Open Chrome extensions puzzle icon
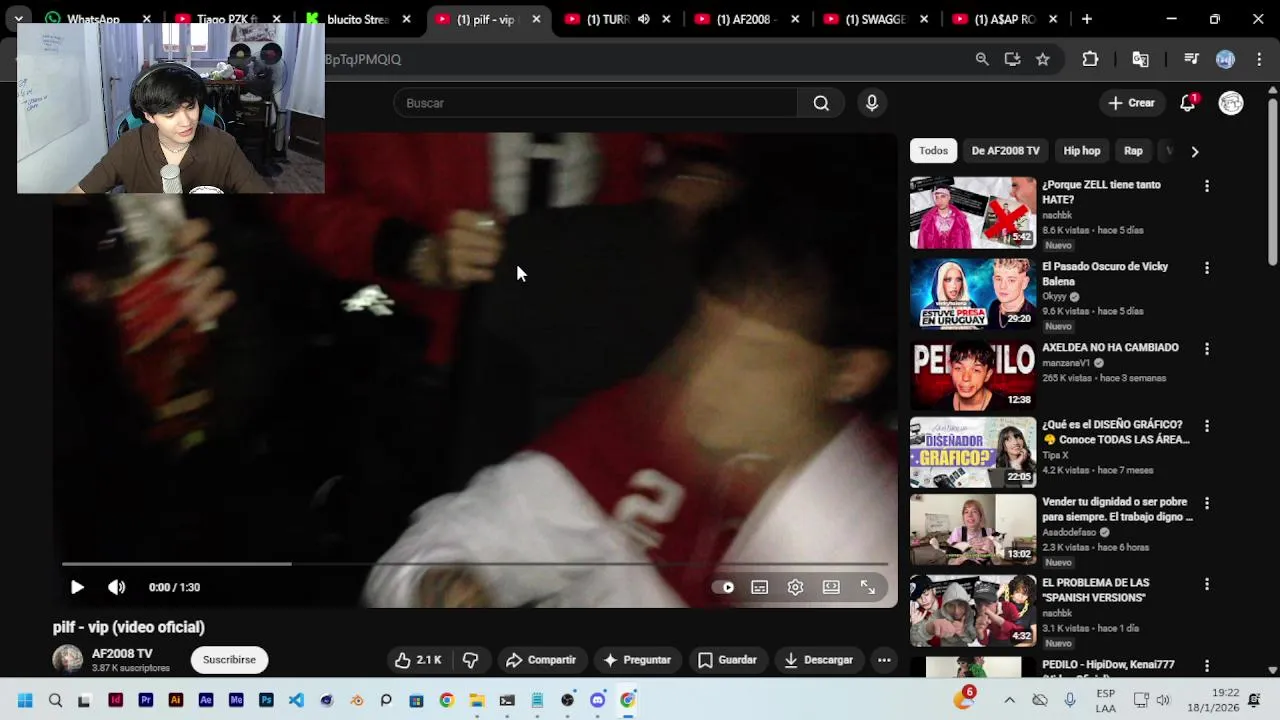Image resolution: width=1280 pixels, height=720 pixels. 1090,59
